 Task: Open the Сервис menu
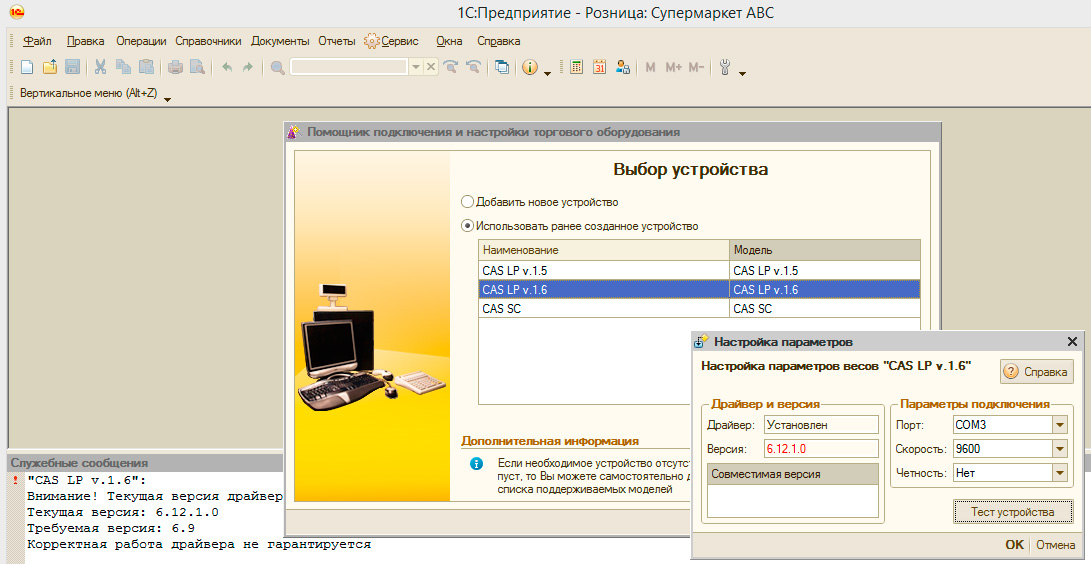(x=392, y=41)
